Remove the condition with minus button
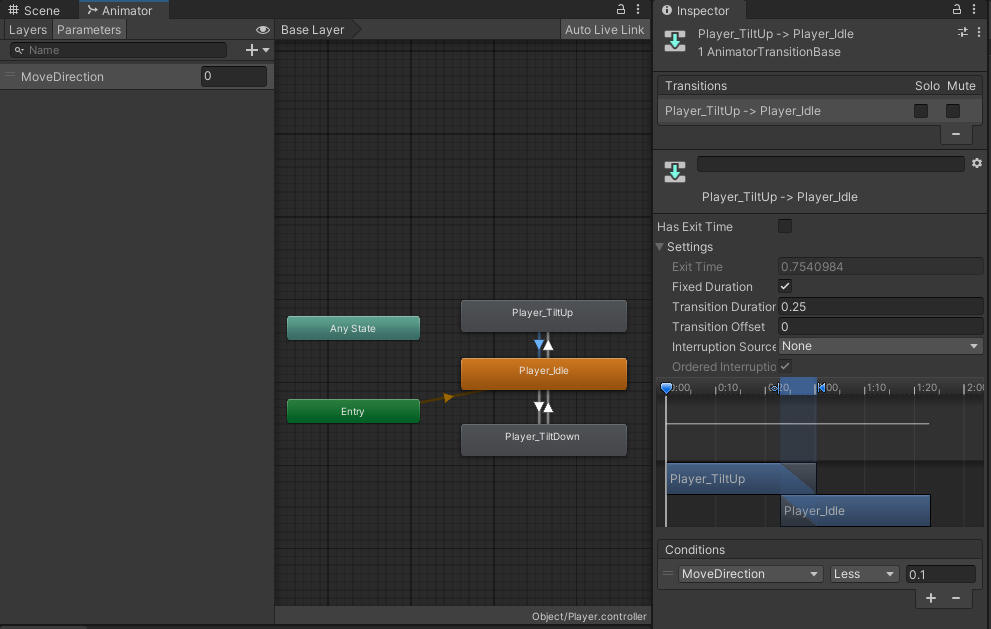Screen dimensions: 991x629 pyautogui.click(x=956, y=598)
